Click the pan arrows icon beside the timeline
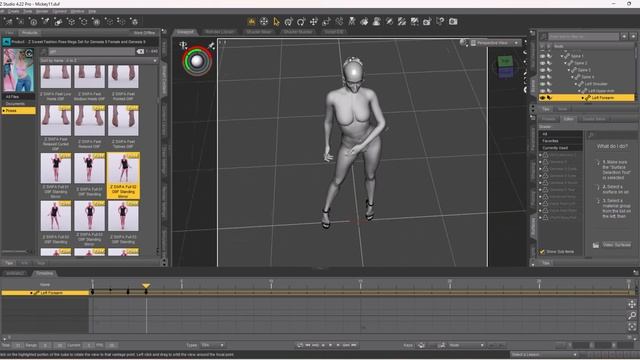 click(x=632, y=304)
